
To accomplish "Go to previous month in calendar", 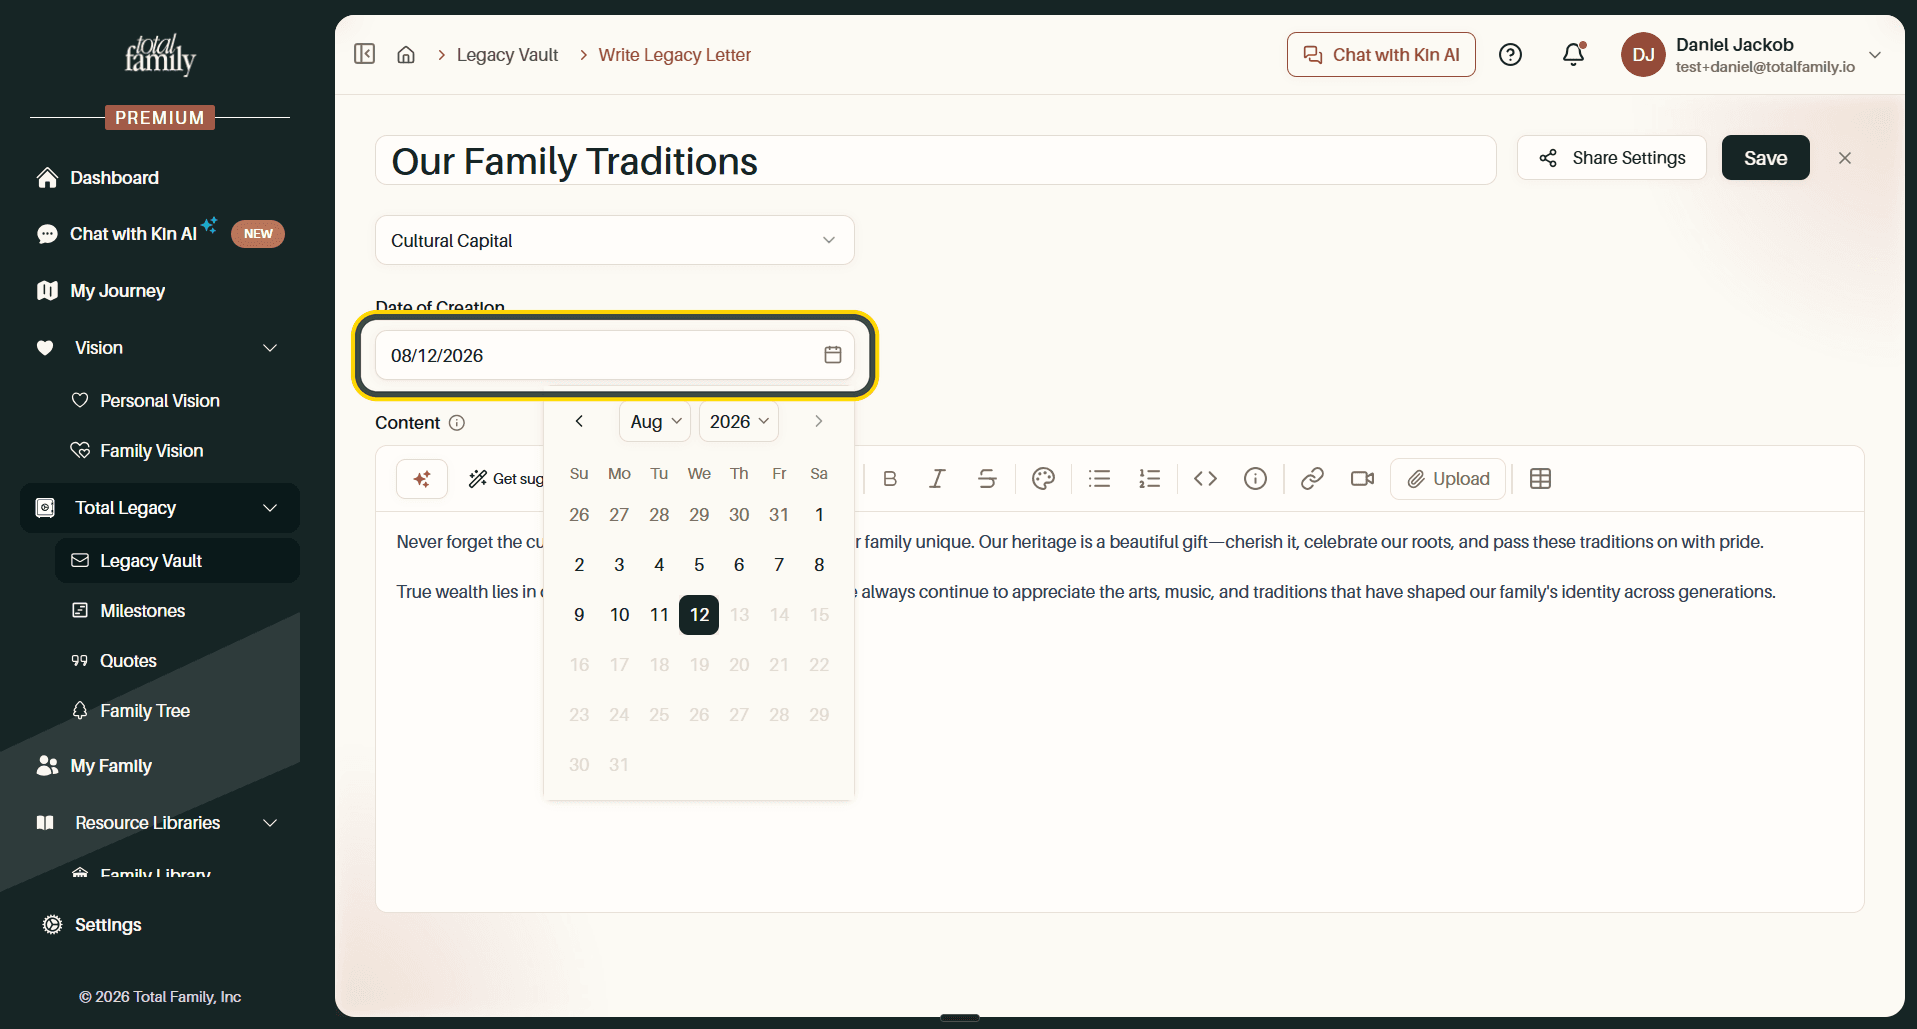I will (579, 422).
